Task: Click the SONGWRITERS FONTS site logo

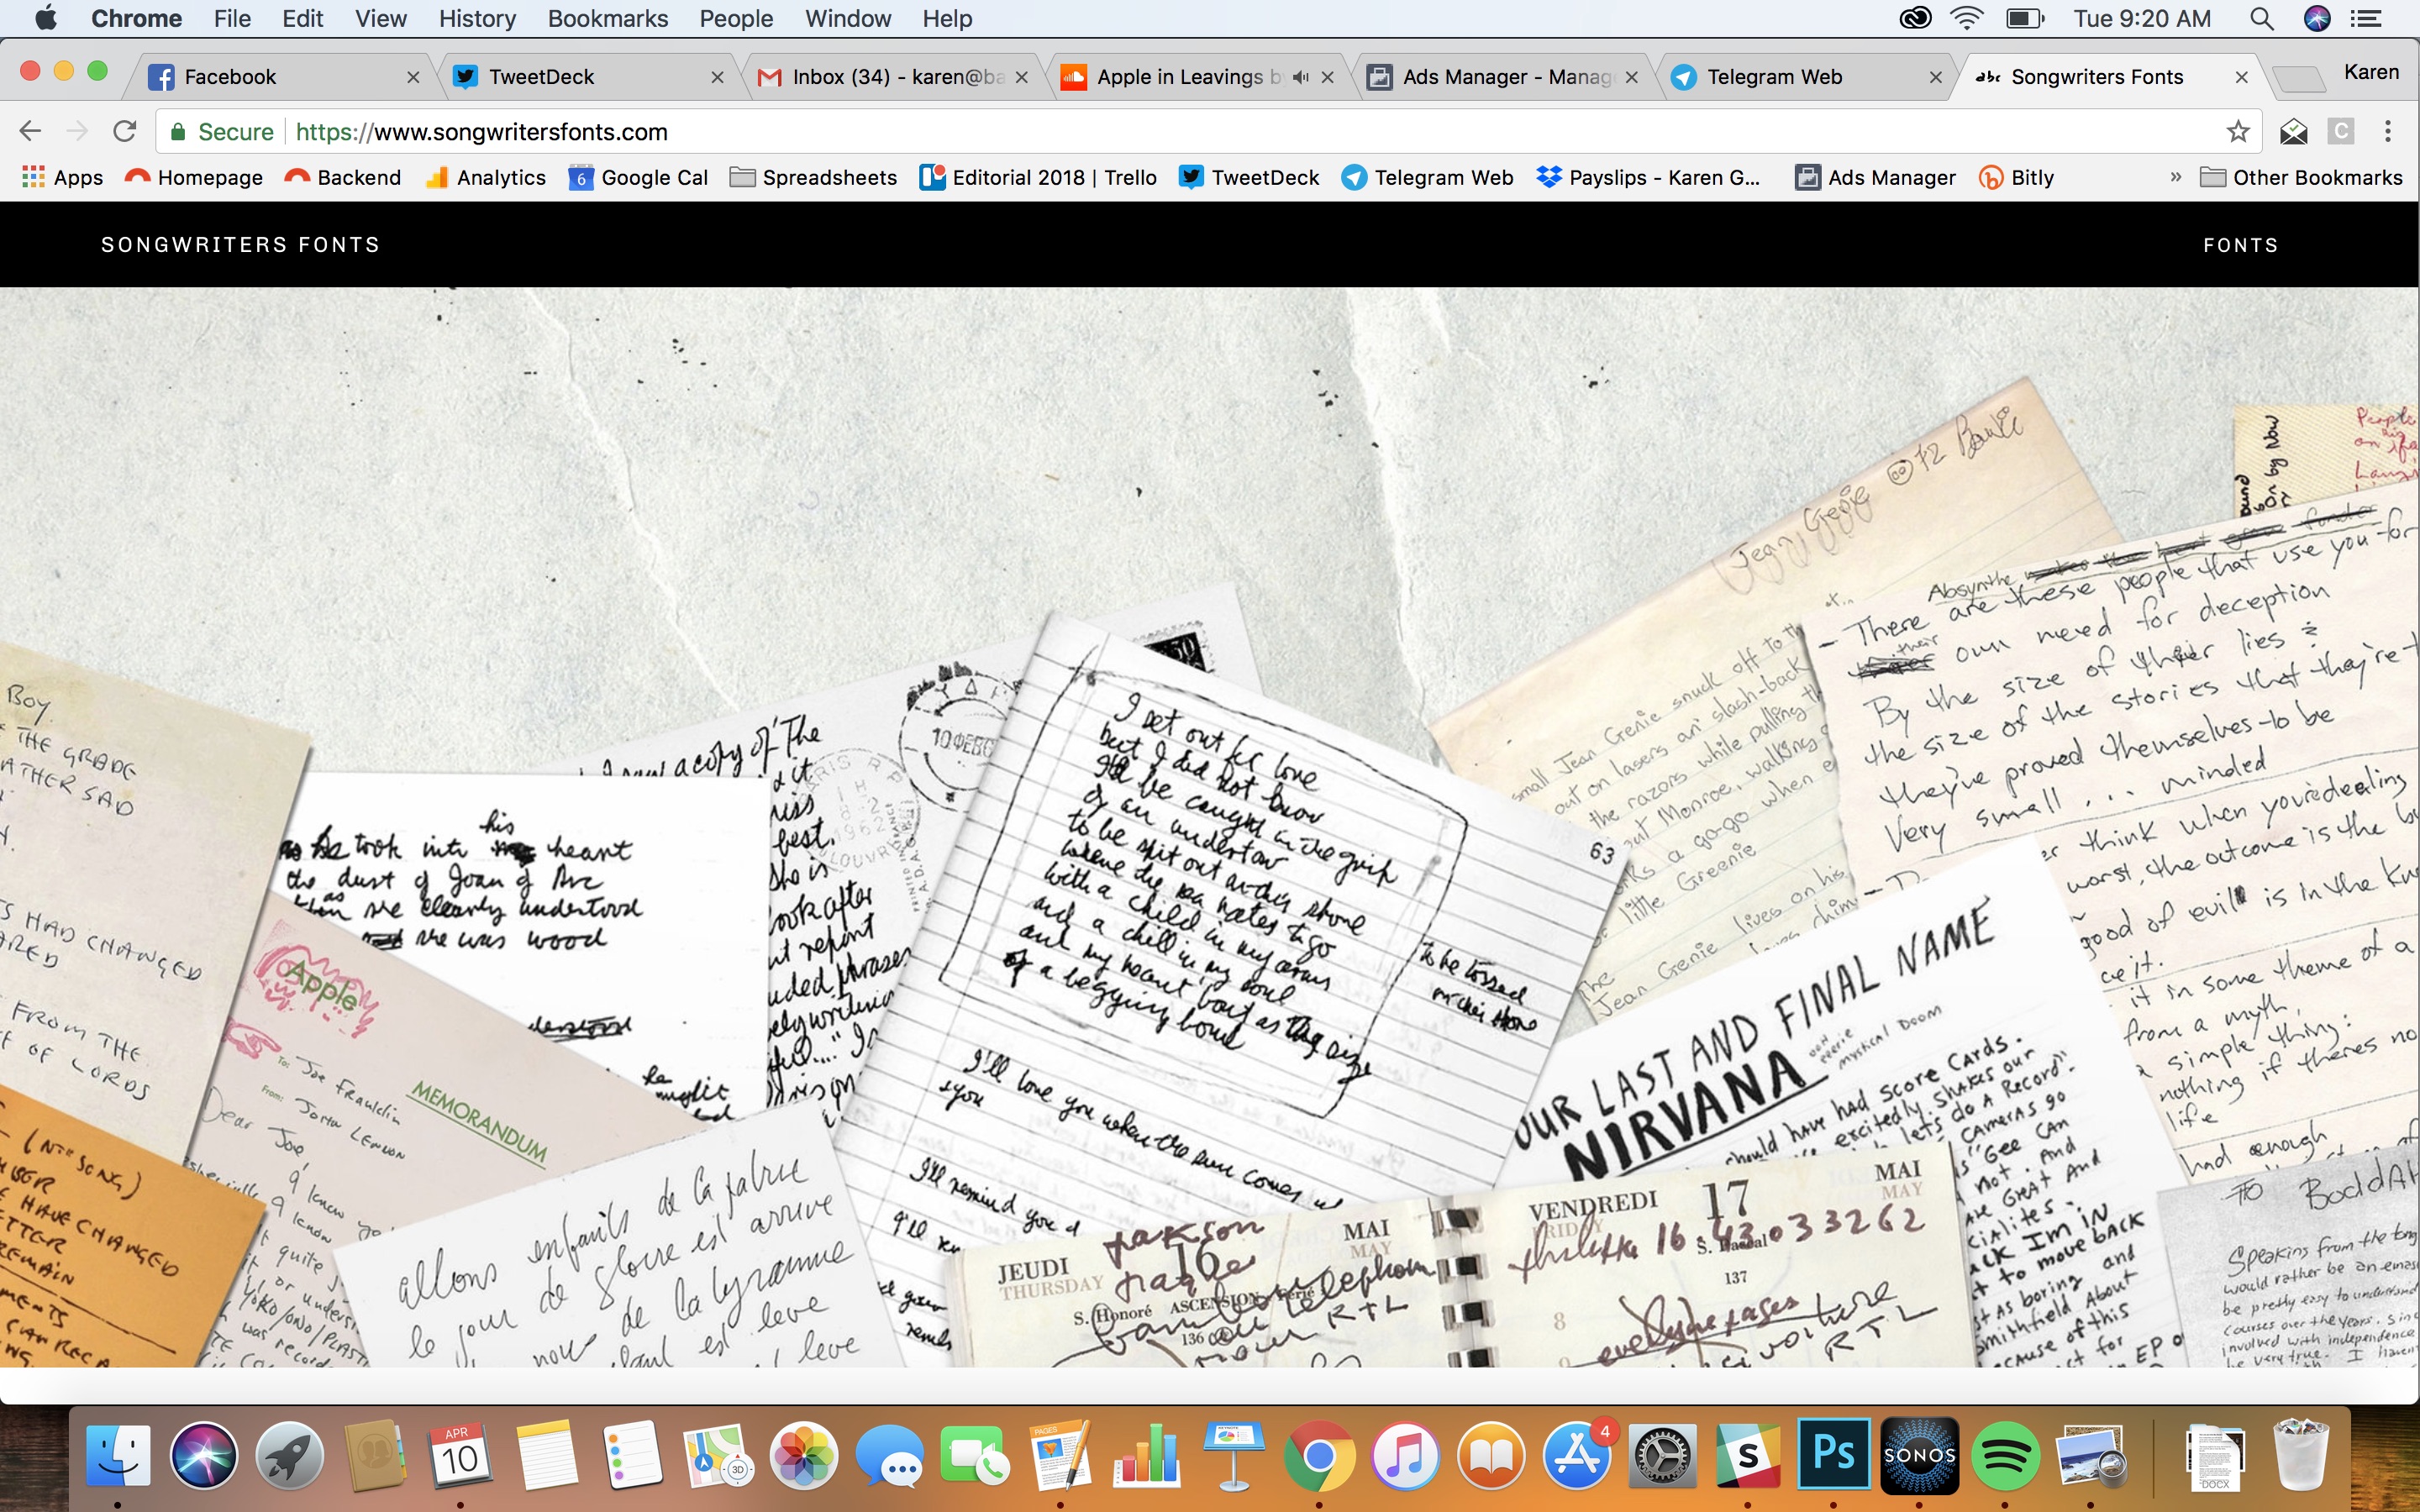Action: click(x=241, y=245)
